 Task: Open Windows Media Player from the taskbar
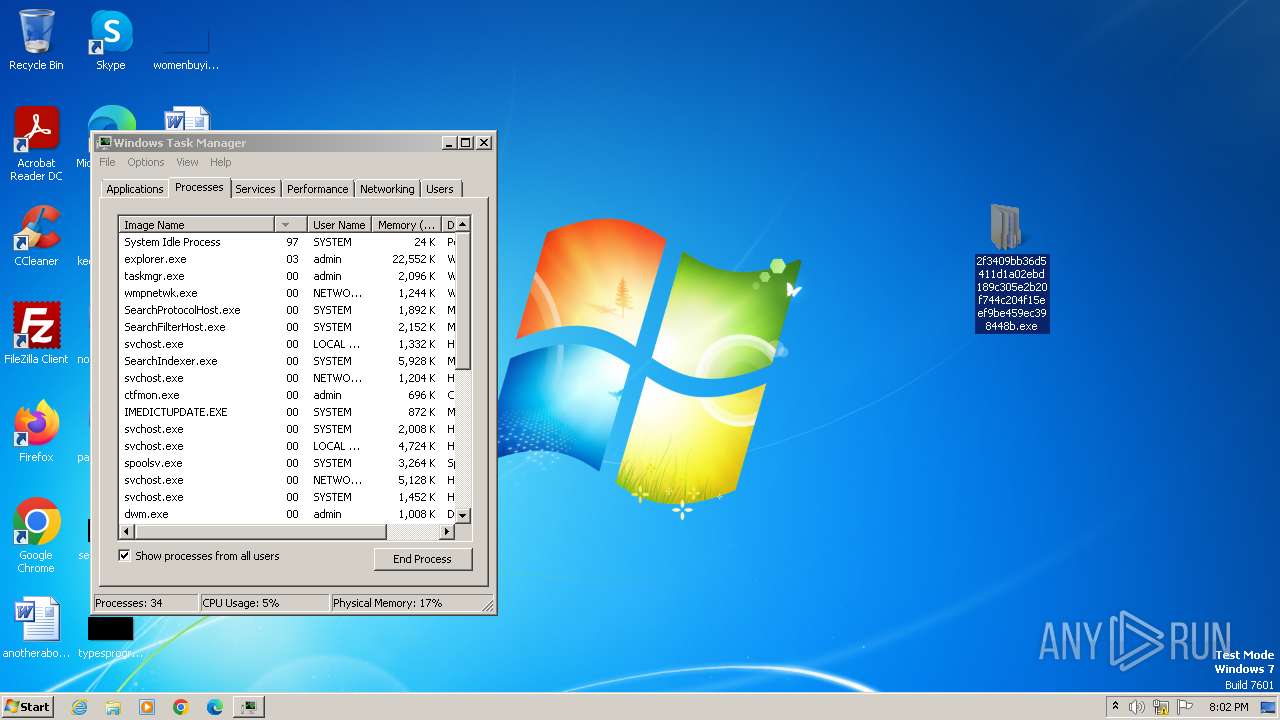pos(147,707)
